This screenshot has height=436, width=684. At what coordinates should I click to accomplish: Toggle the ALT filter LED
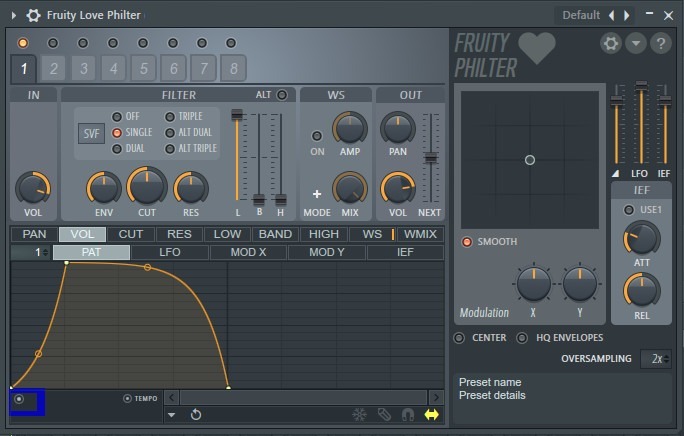pos(282,95)
